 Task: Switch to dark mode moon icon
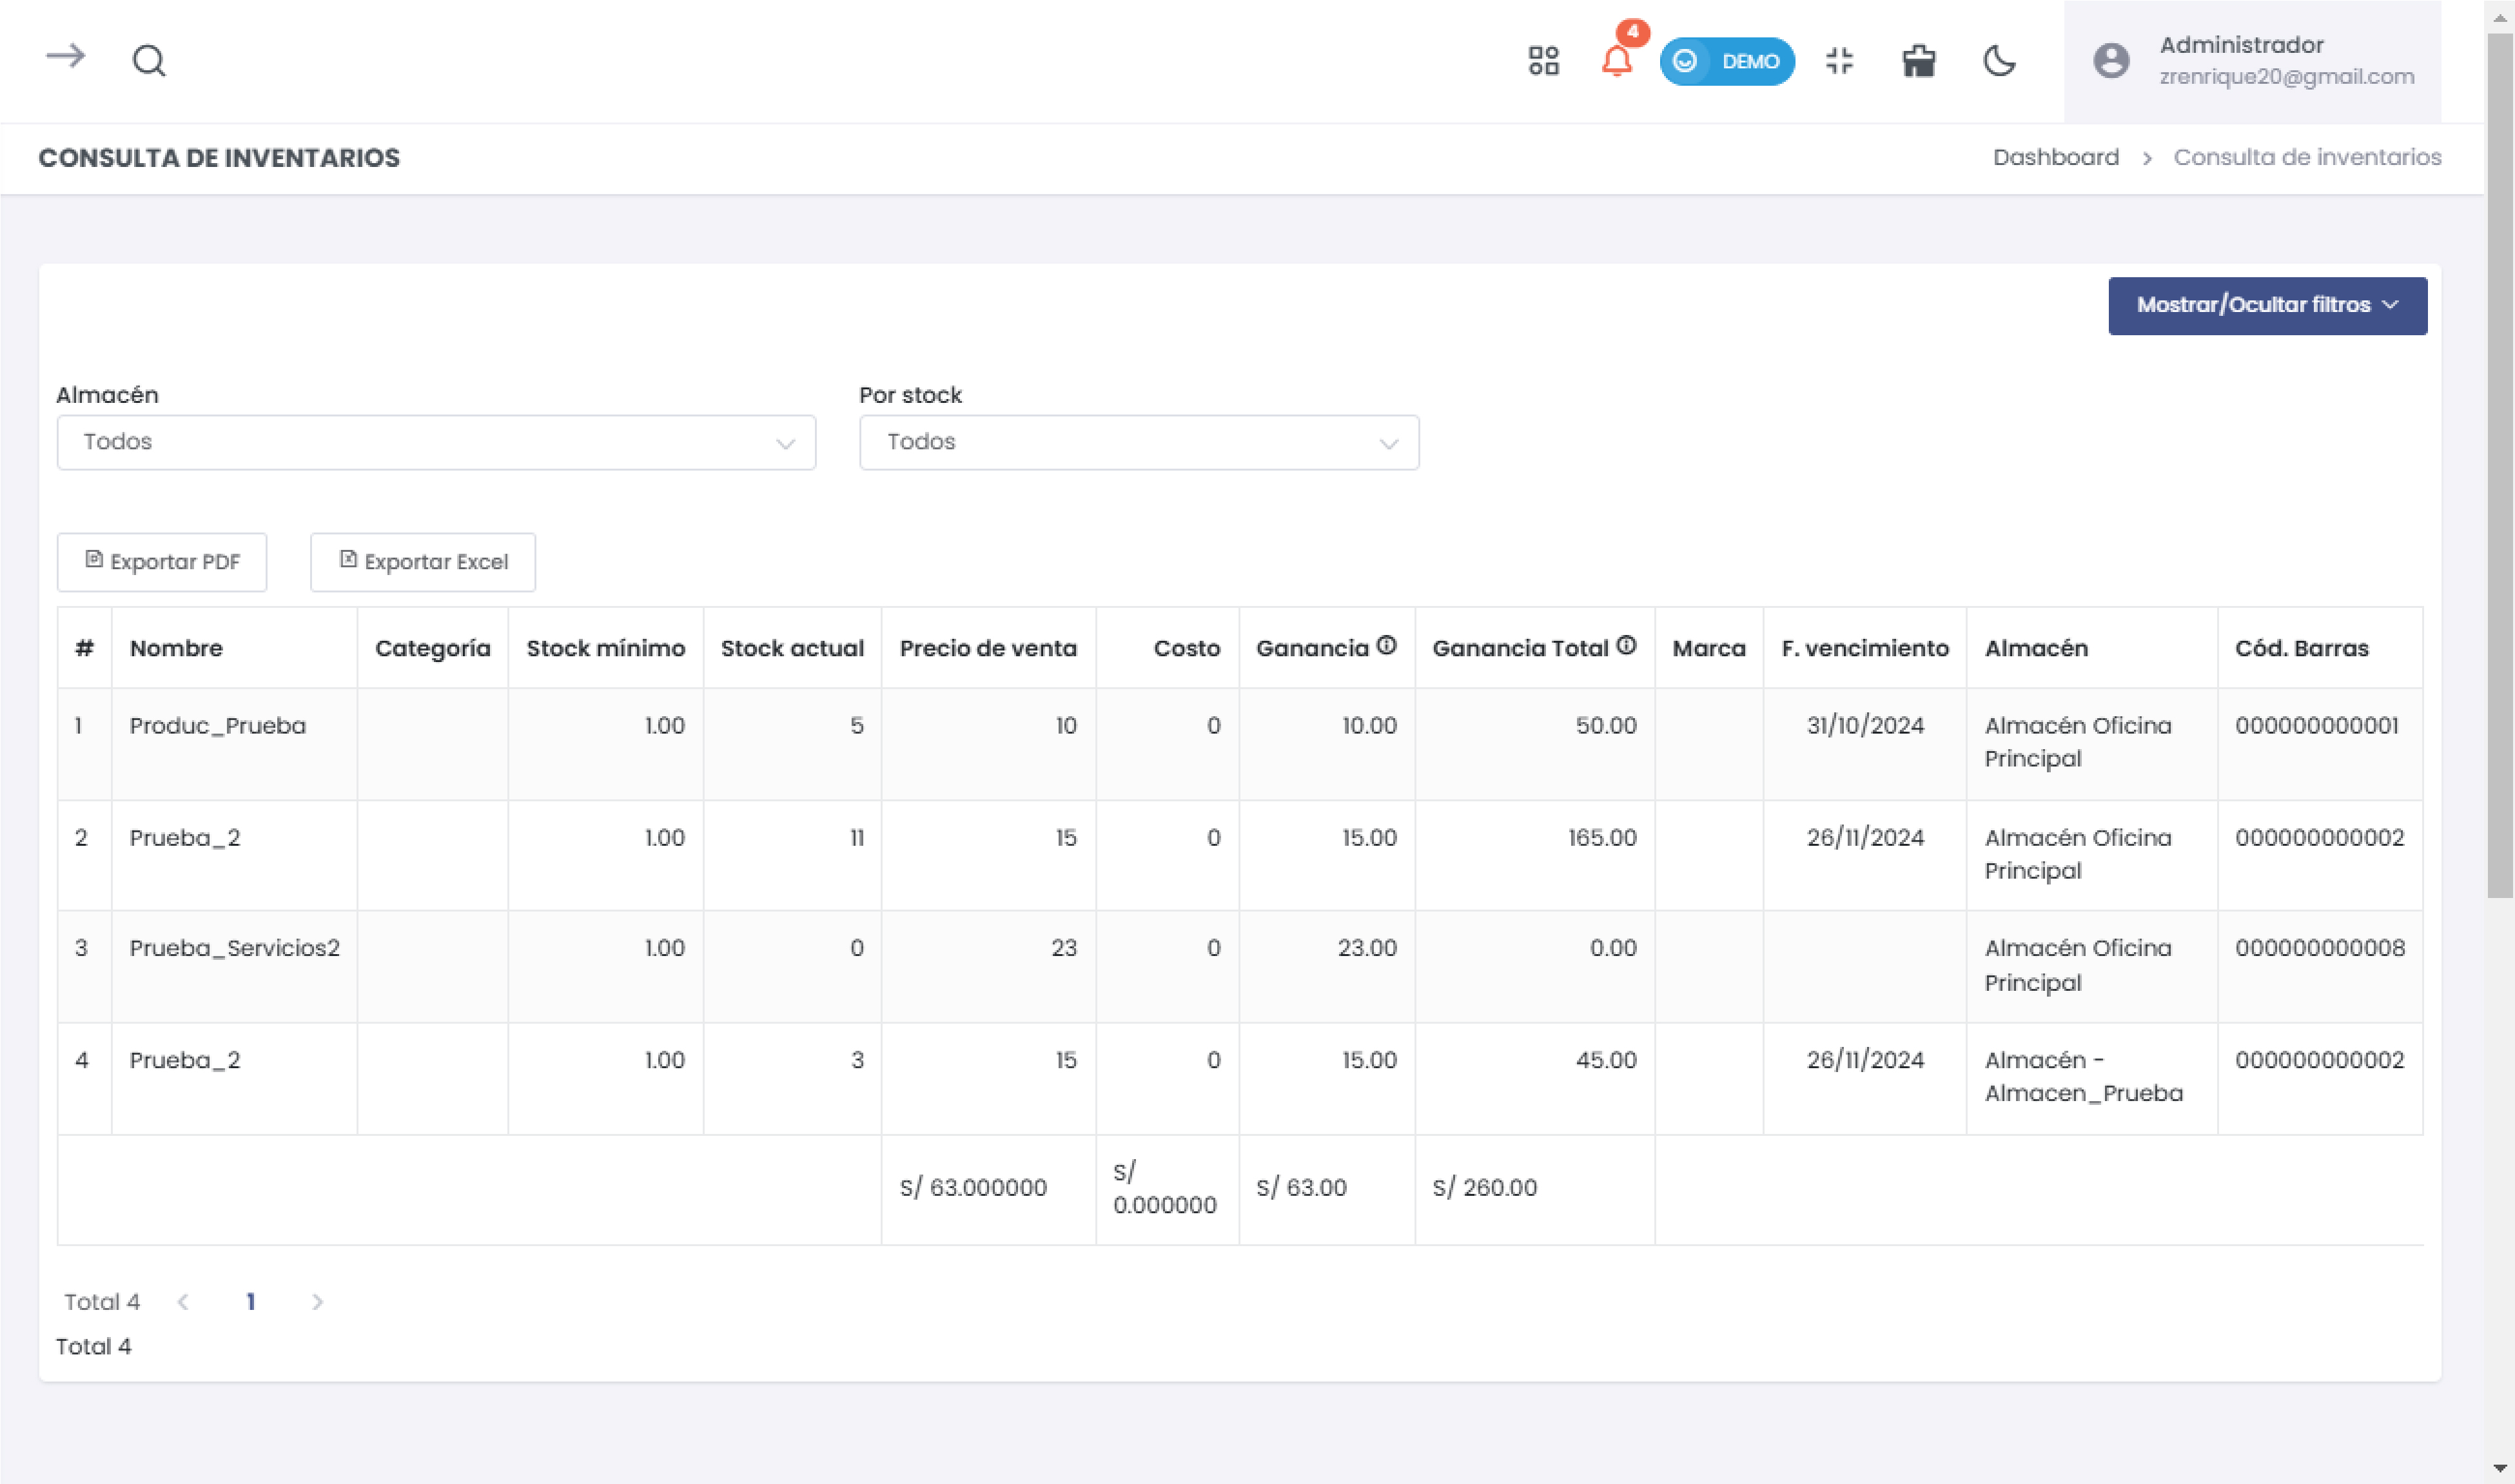(1999, 61)
